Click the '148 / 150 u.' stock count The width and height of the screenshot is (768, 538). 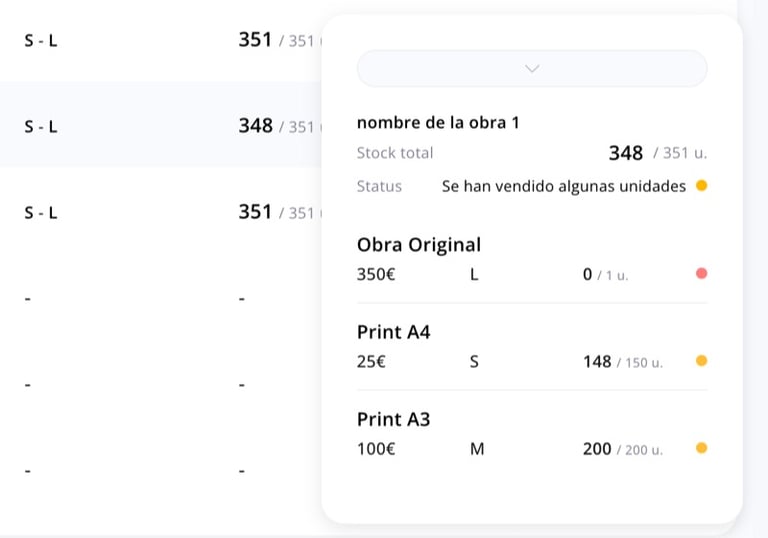point(622,361)
